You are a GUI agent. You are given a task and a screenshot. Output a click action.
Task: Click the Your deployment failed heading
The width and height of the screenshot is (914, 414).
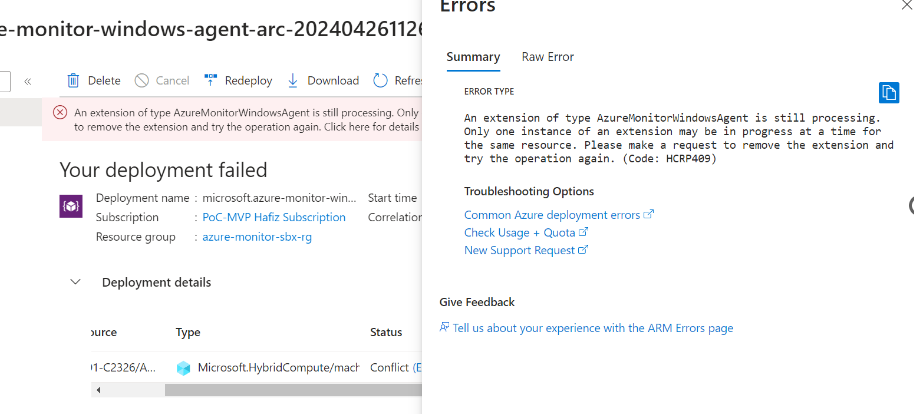163,170
